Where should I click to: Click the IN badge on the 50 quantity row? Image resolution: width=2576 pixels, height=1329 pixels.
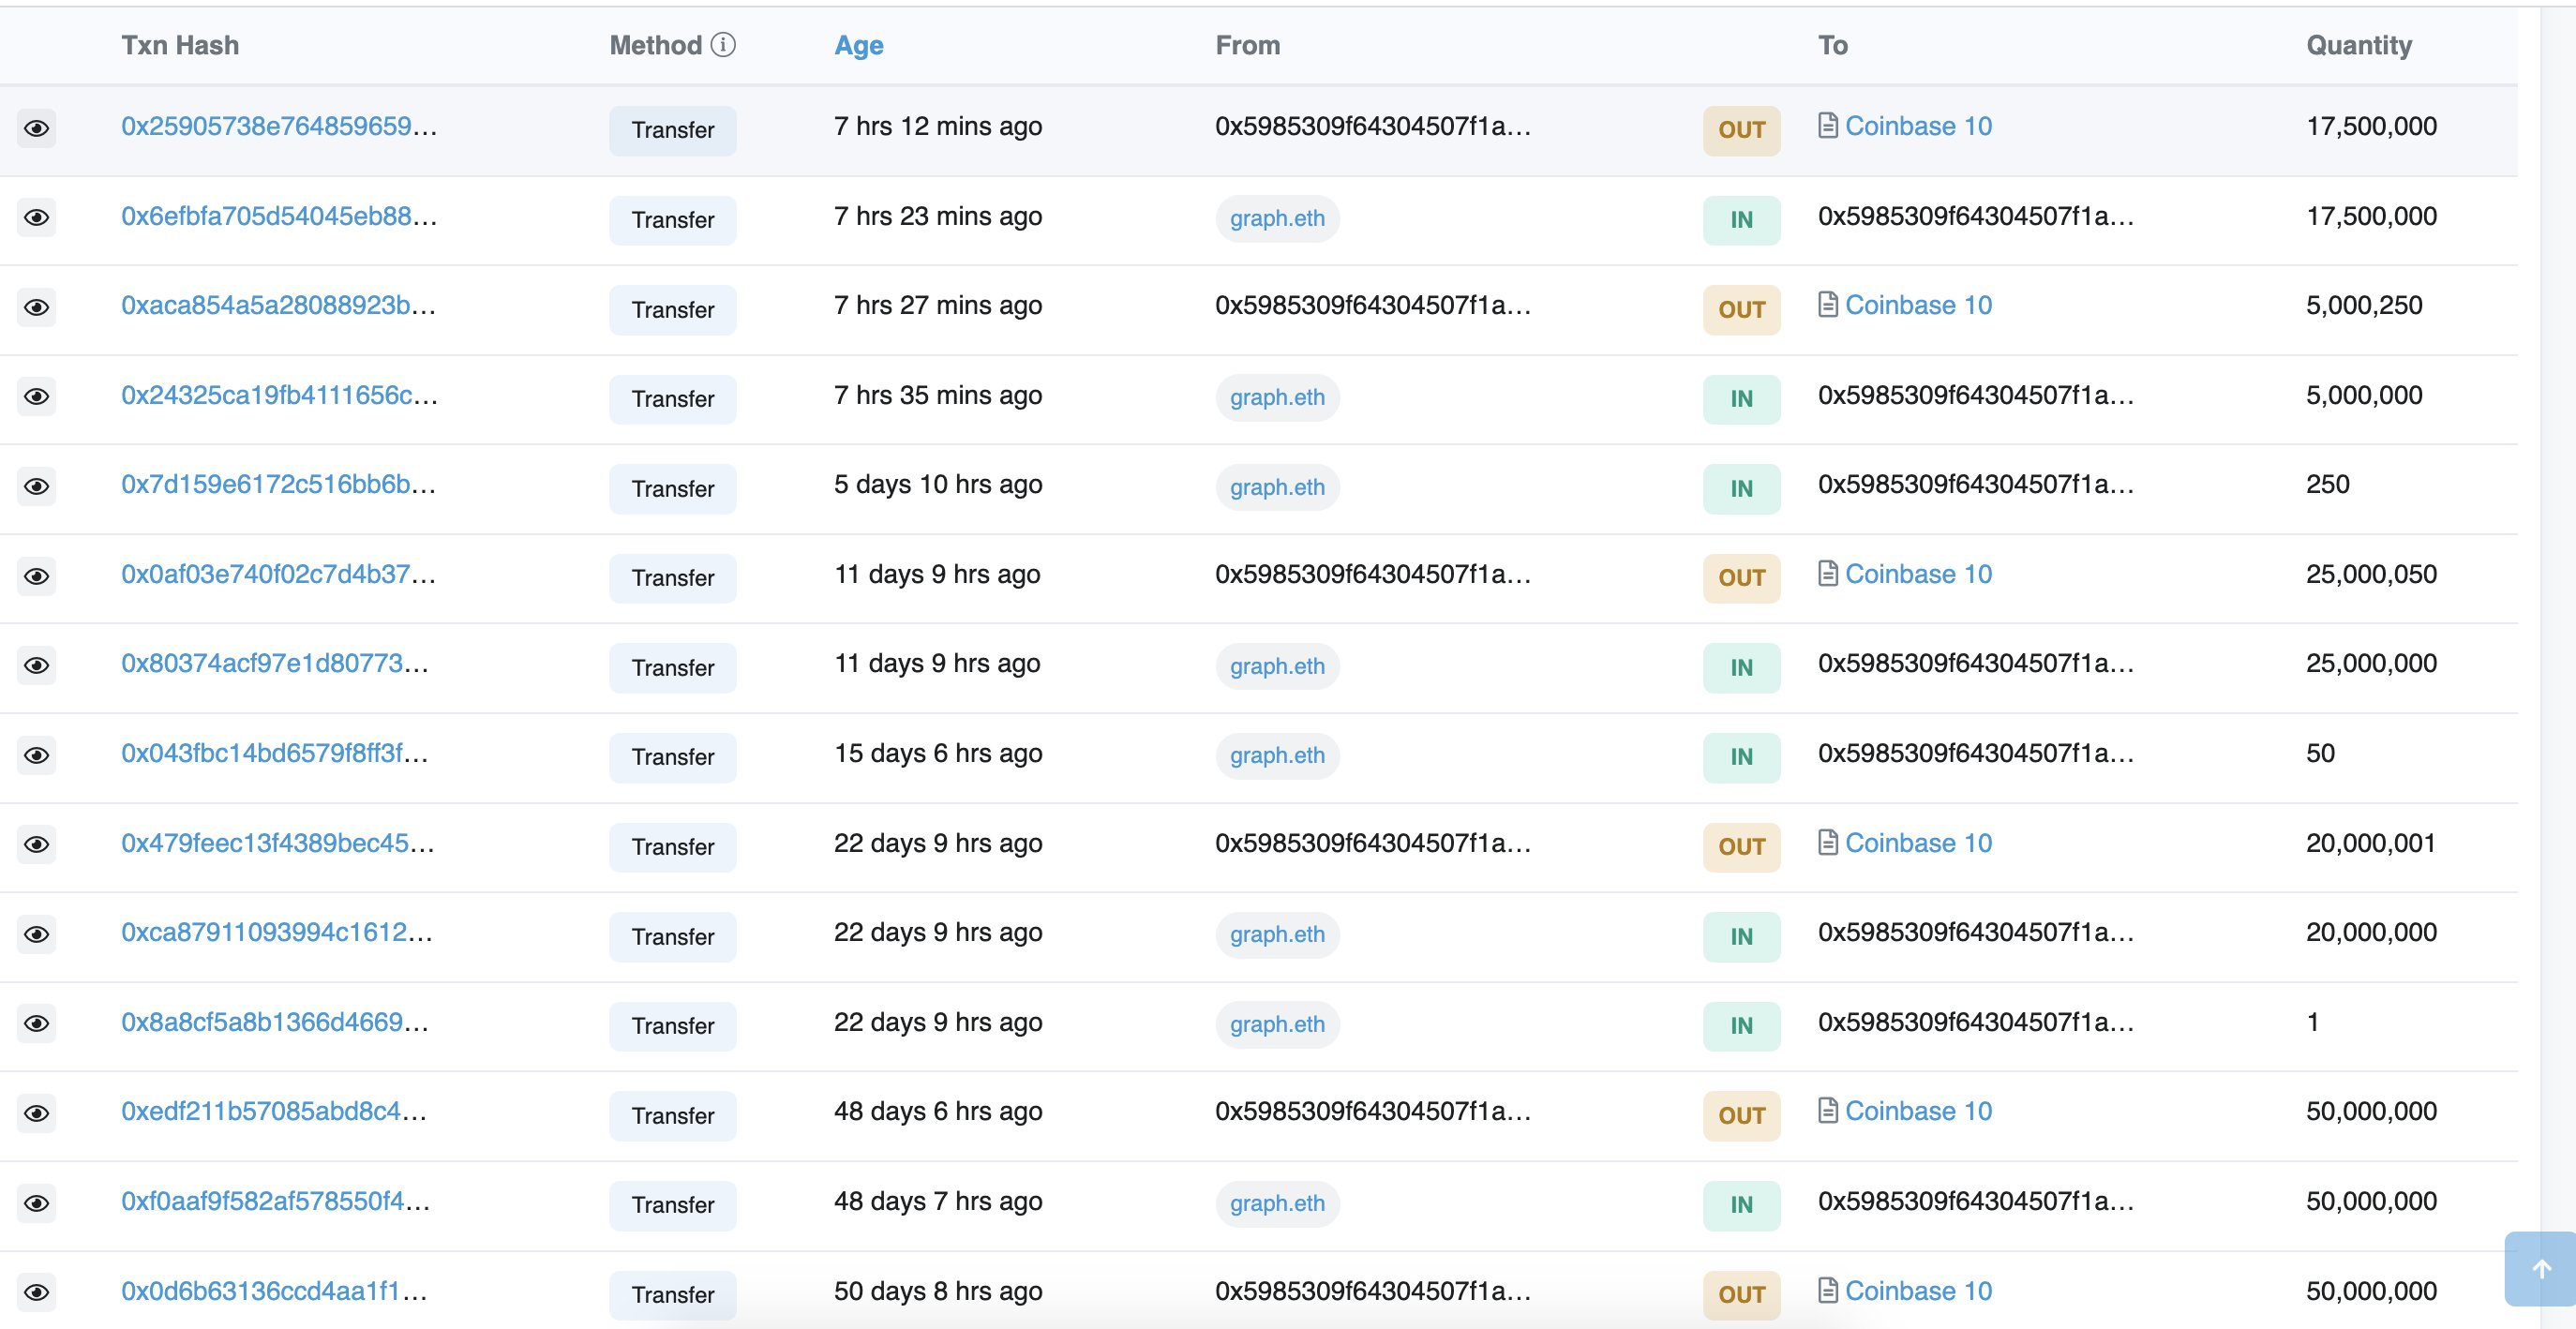pyautogui.click(x=1740, y=757)
